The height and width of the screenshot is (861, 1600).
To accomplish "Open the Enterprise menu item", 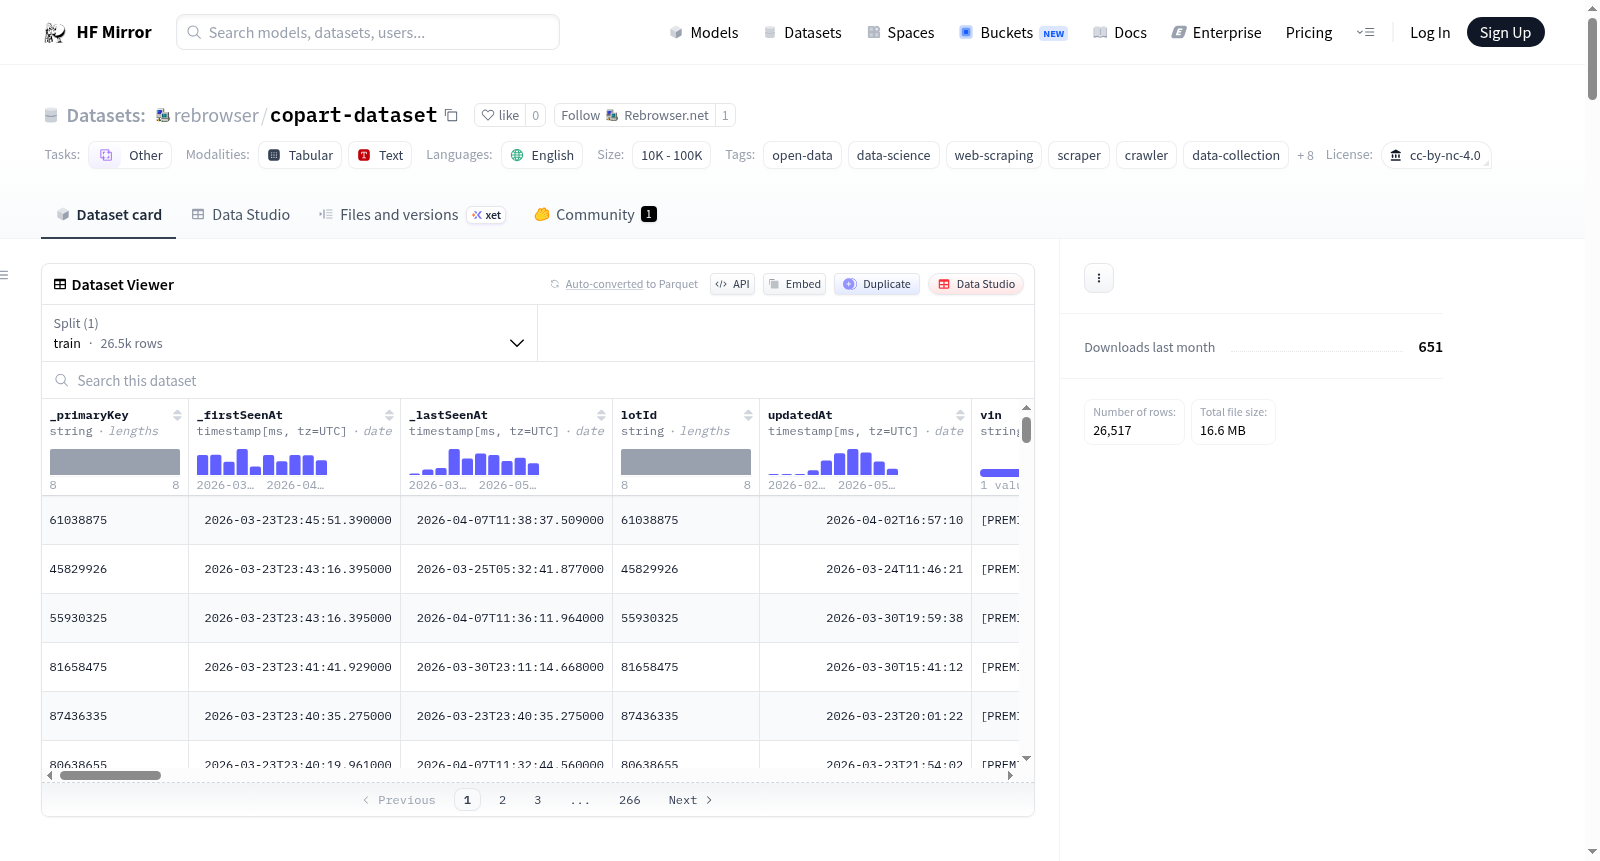I will pyautogui.click(x=1216, y=33).
